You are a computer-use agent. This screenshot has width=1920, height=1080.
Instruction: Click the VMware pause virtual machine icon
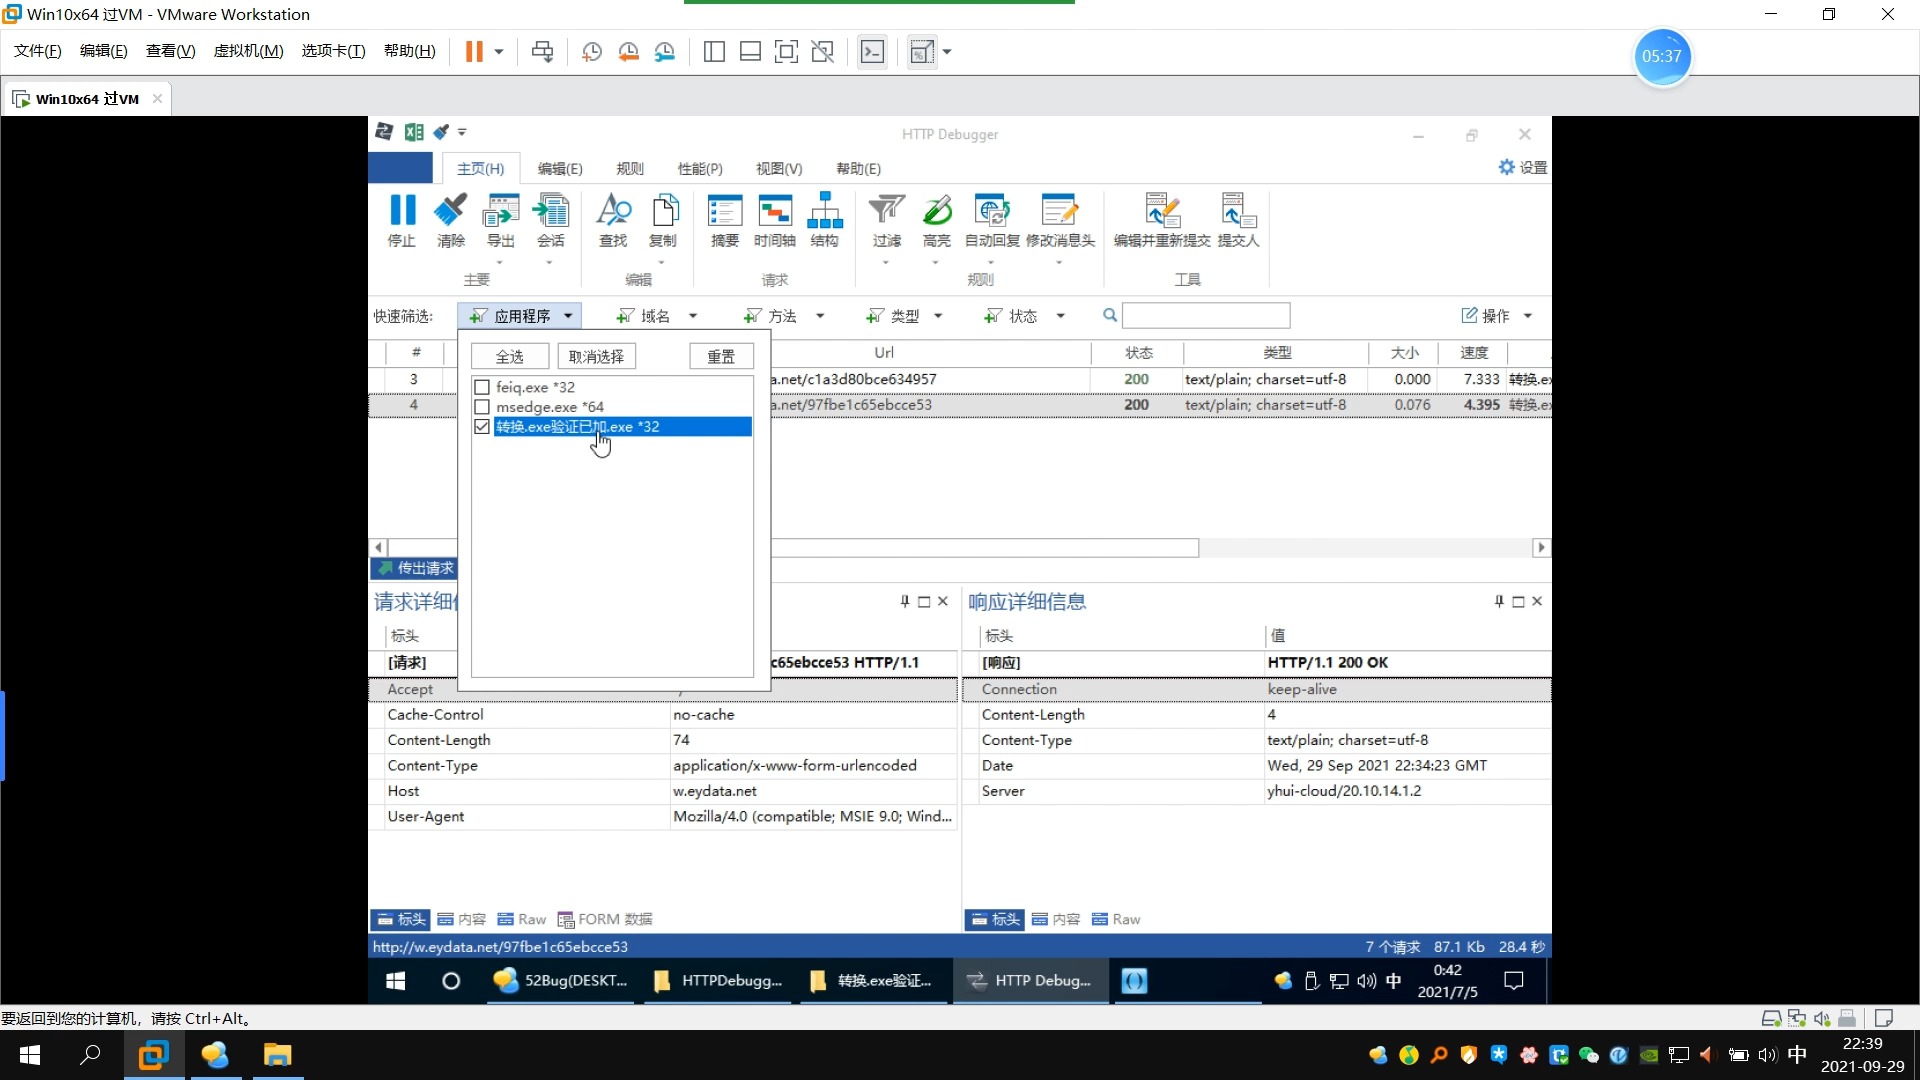point(474,51)
